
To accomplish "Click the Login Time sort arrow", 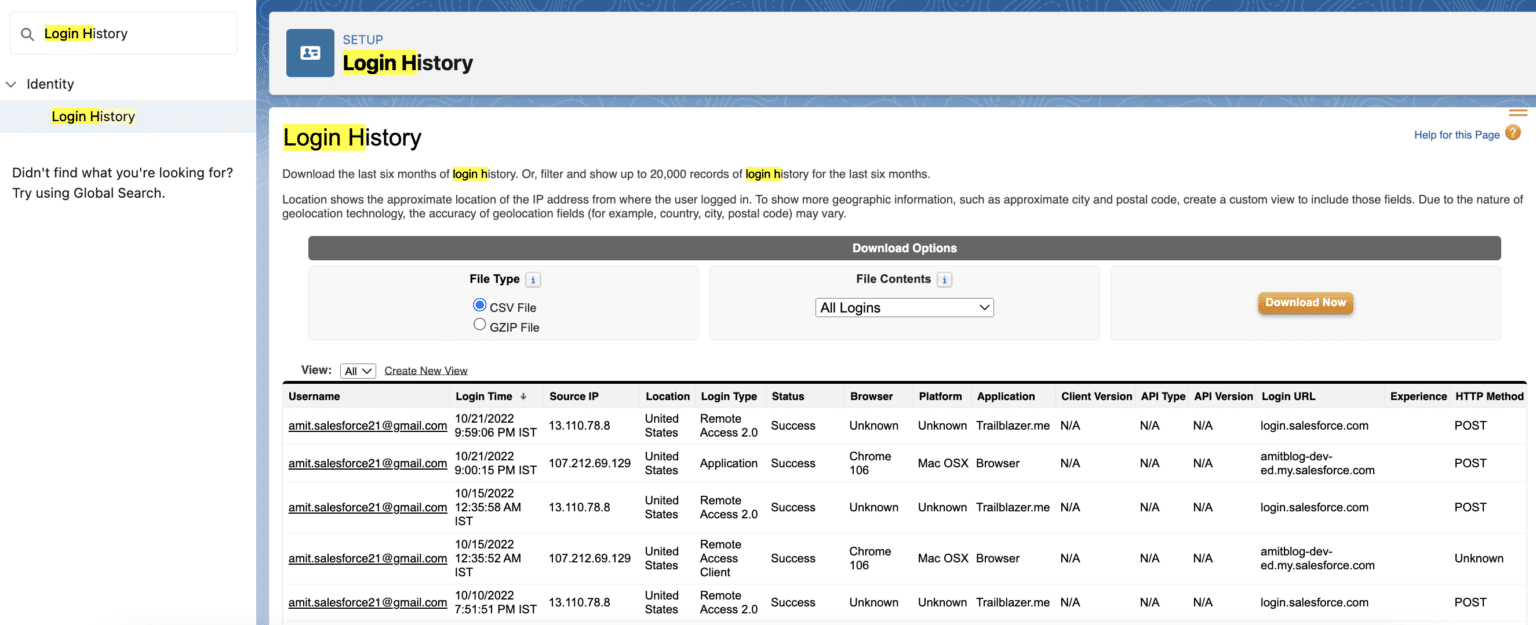I will coord(523,397).
